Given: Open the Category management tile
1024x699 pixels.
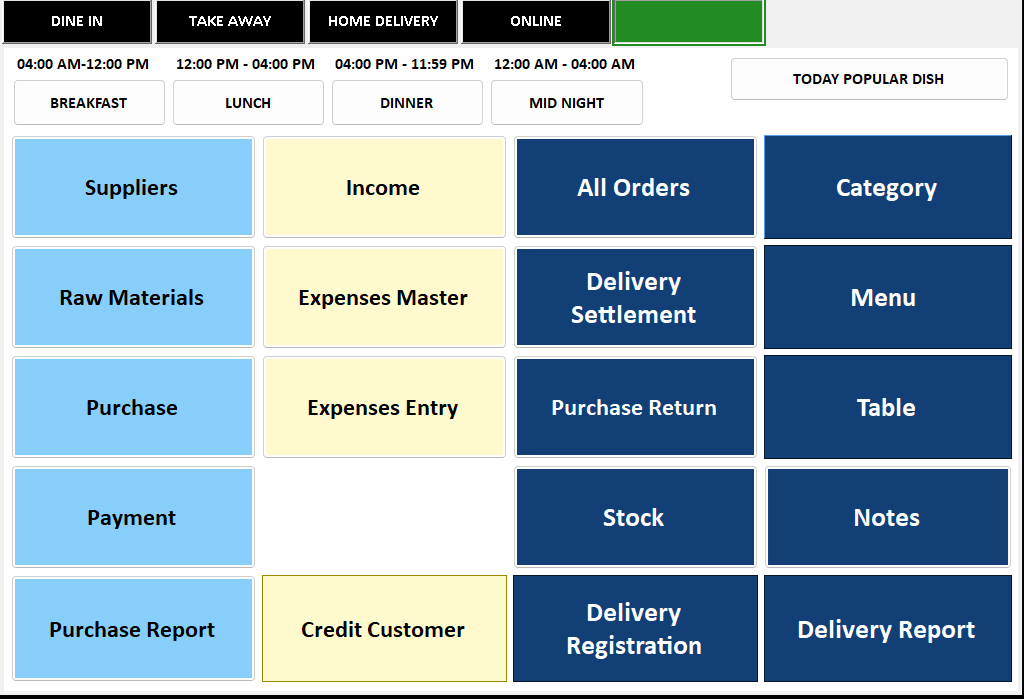Looking at the screenshot, I should [888, 187].
